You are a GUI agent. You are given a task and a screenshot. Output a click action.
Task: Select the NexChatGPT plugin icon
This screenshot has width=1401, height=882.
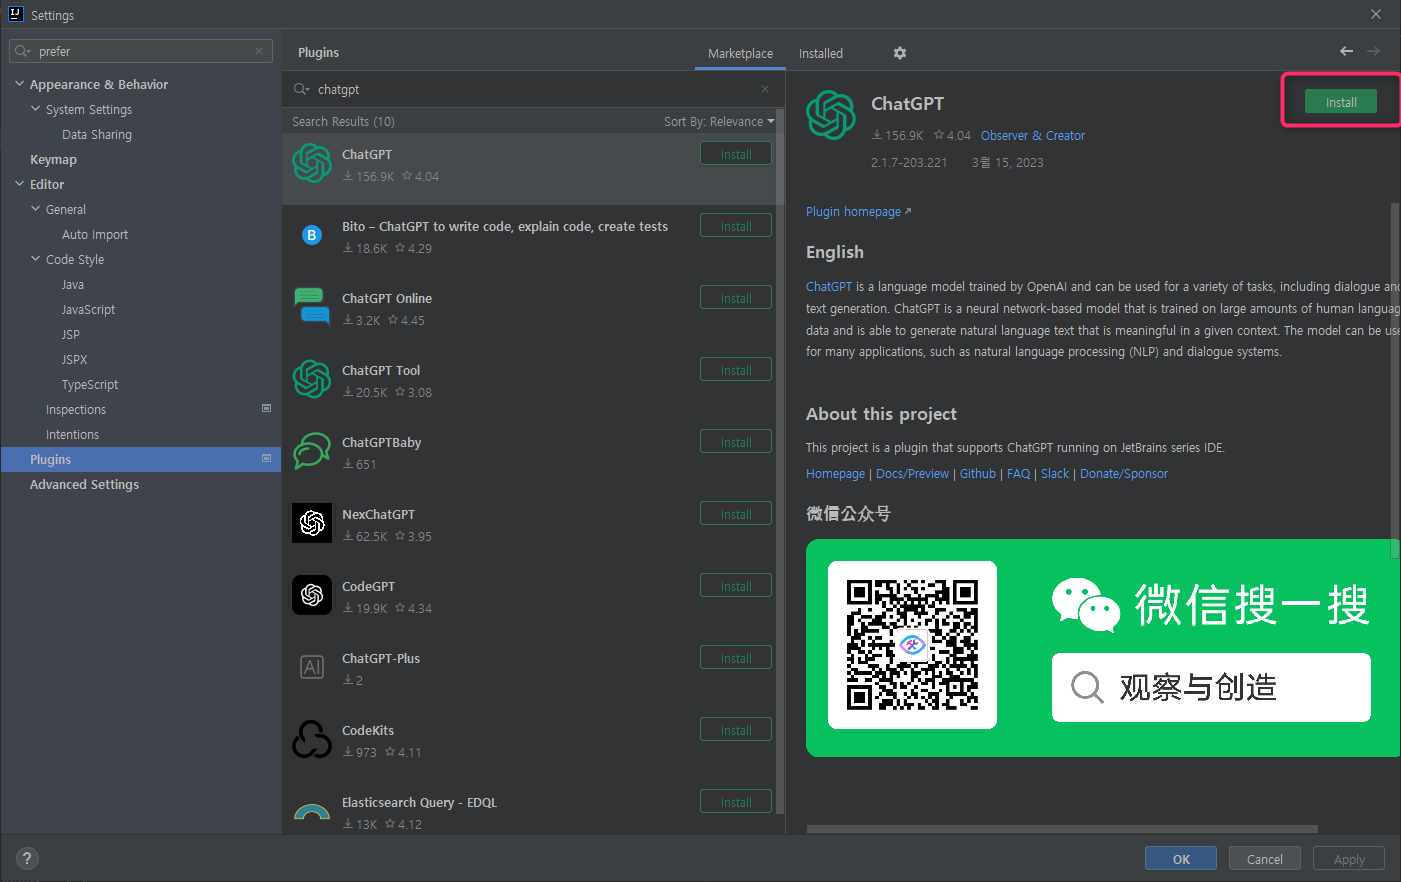click(x=312, y=523)
